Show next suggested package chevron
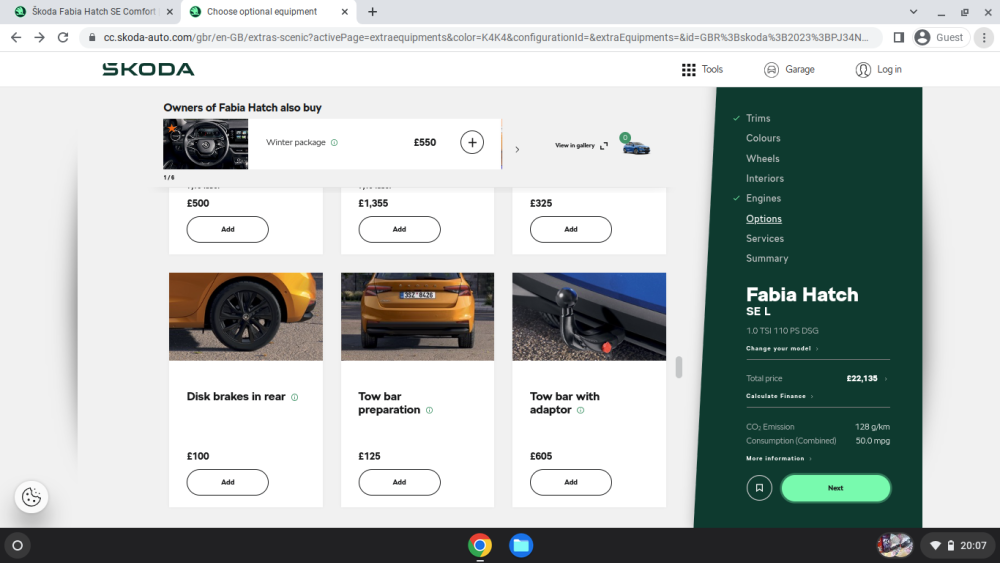Viewport: 1000px width, 563px height. [x=517, y=149]
